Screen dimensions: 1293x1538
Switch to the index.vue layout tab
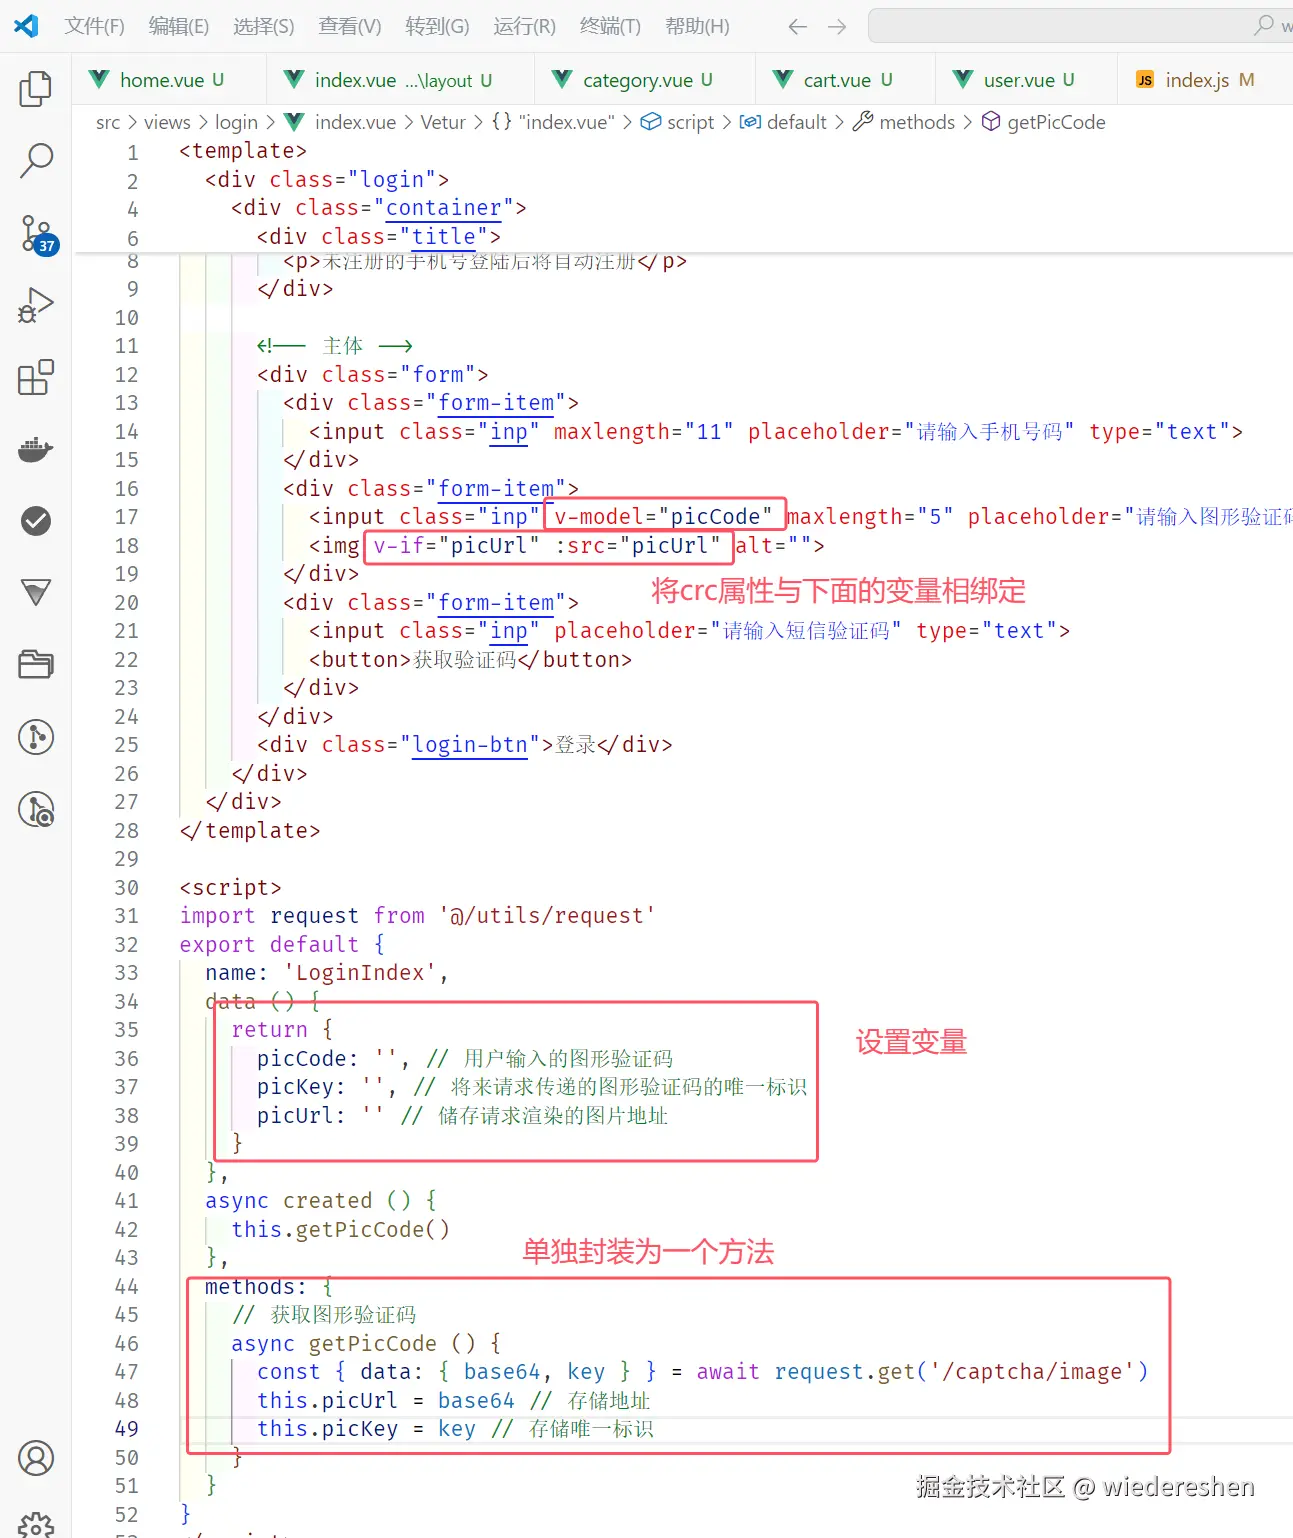coord(401,80)
